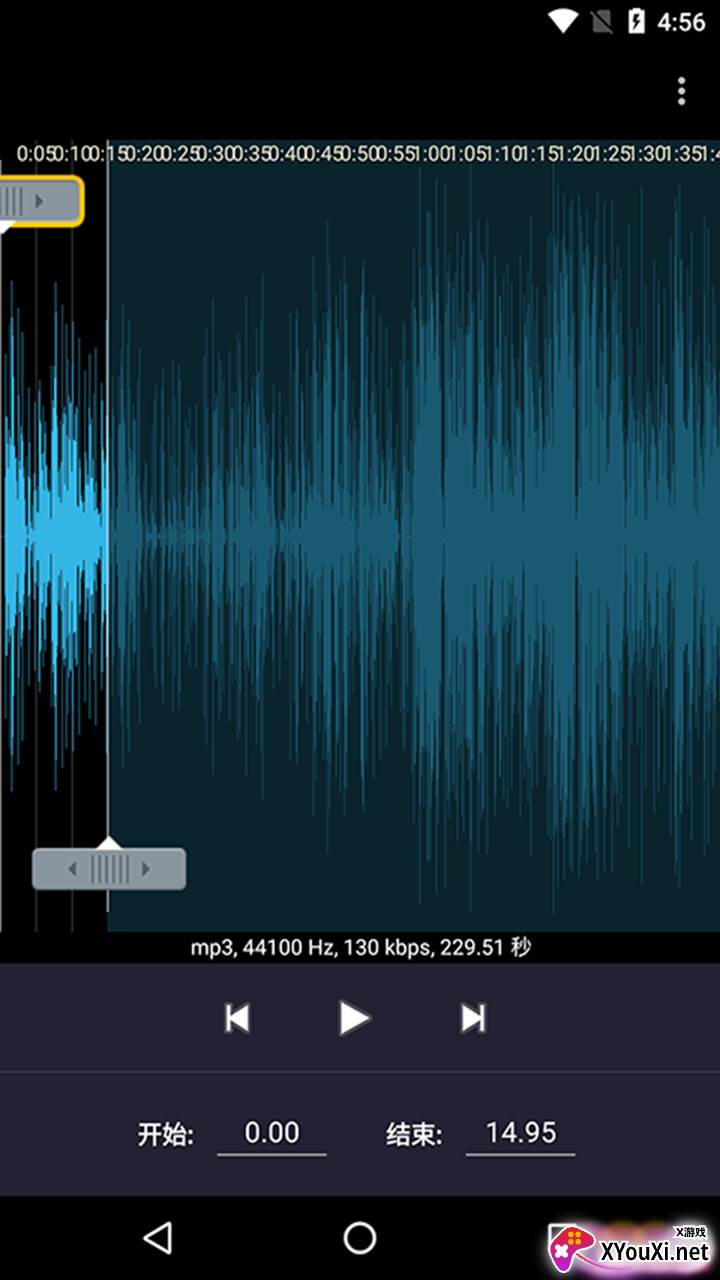Play the selected audio clip
Image resolution: width=720 pixels, height=1280 pixels.
pos(354,1018)
